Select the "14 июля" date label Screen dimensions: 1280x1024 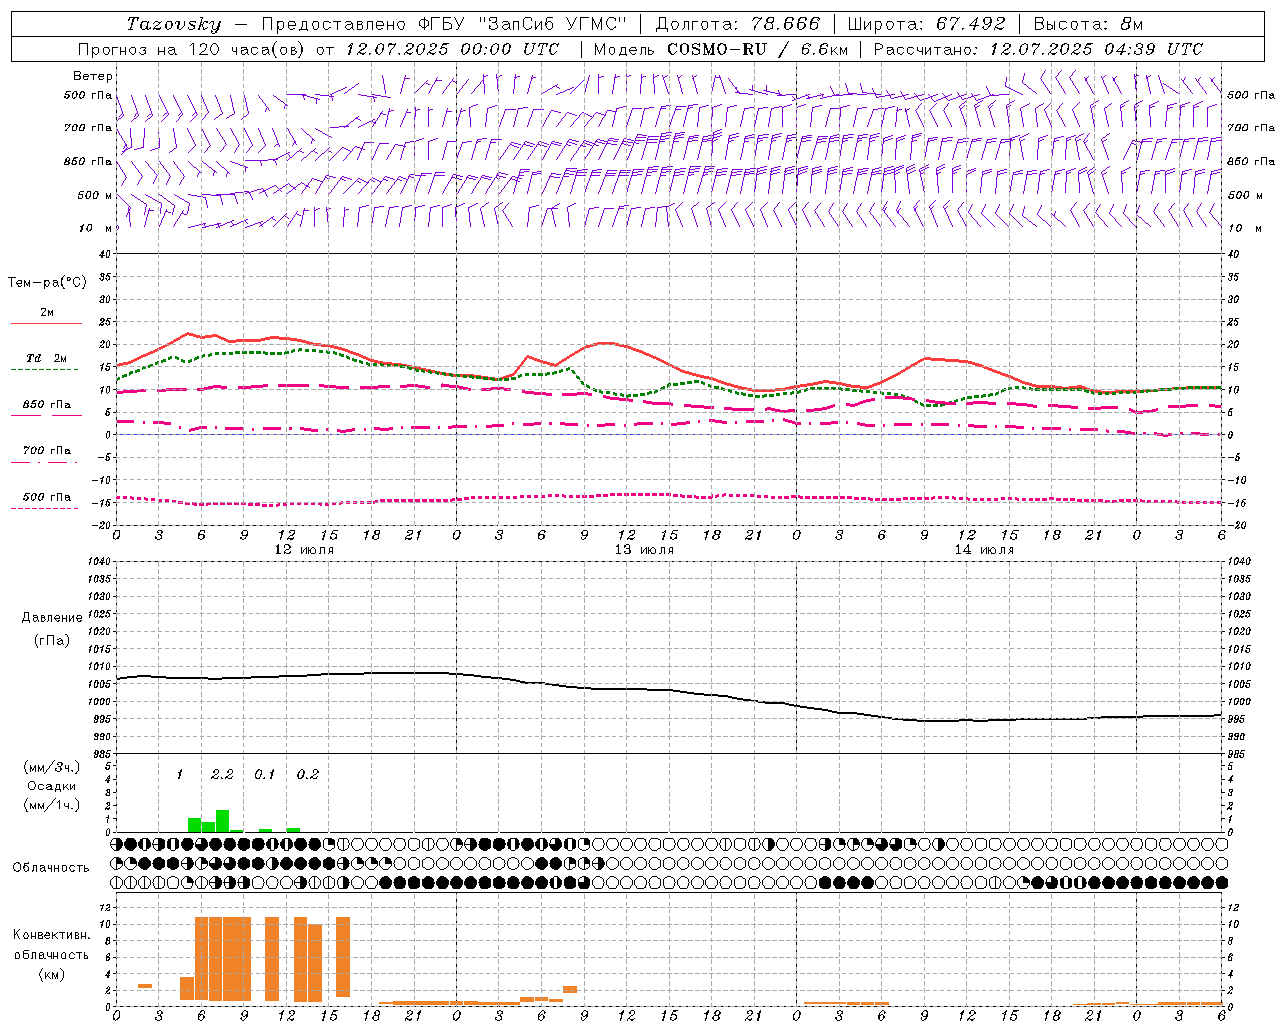(x=984, y=549)
